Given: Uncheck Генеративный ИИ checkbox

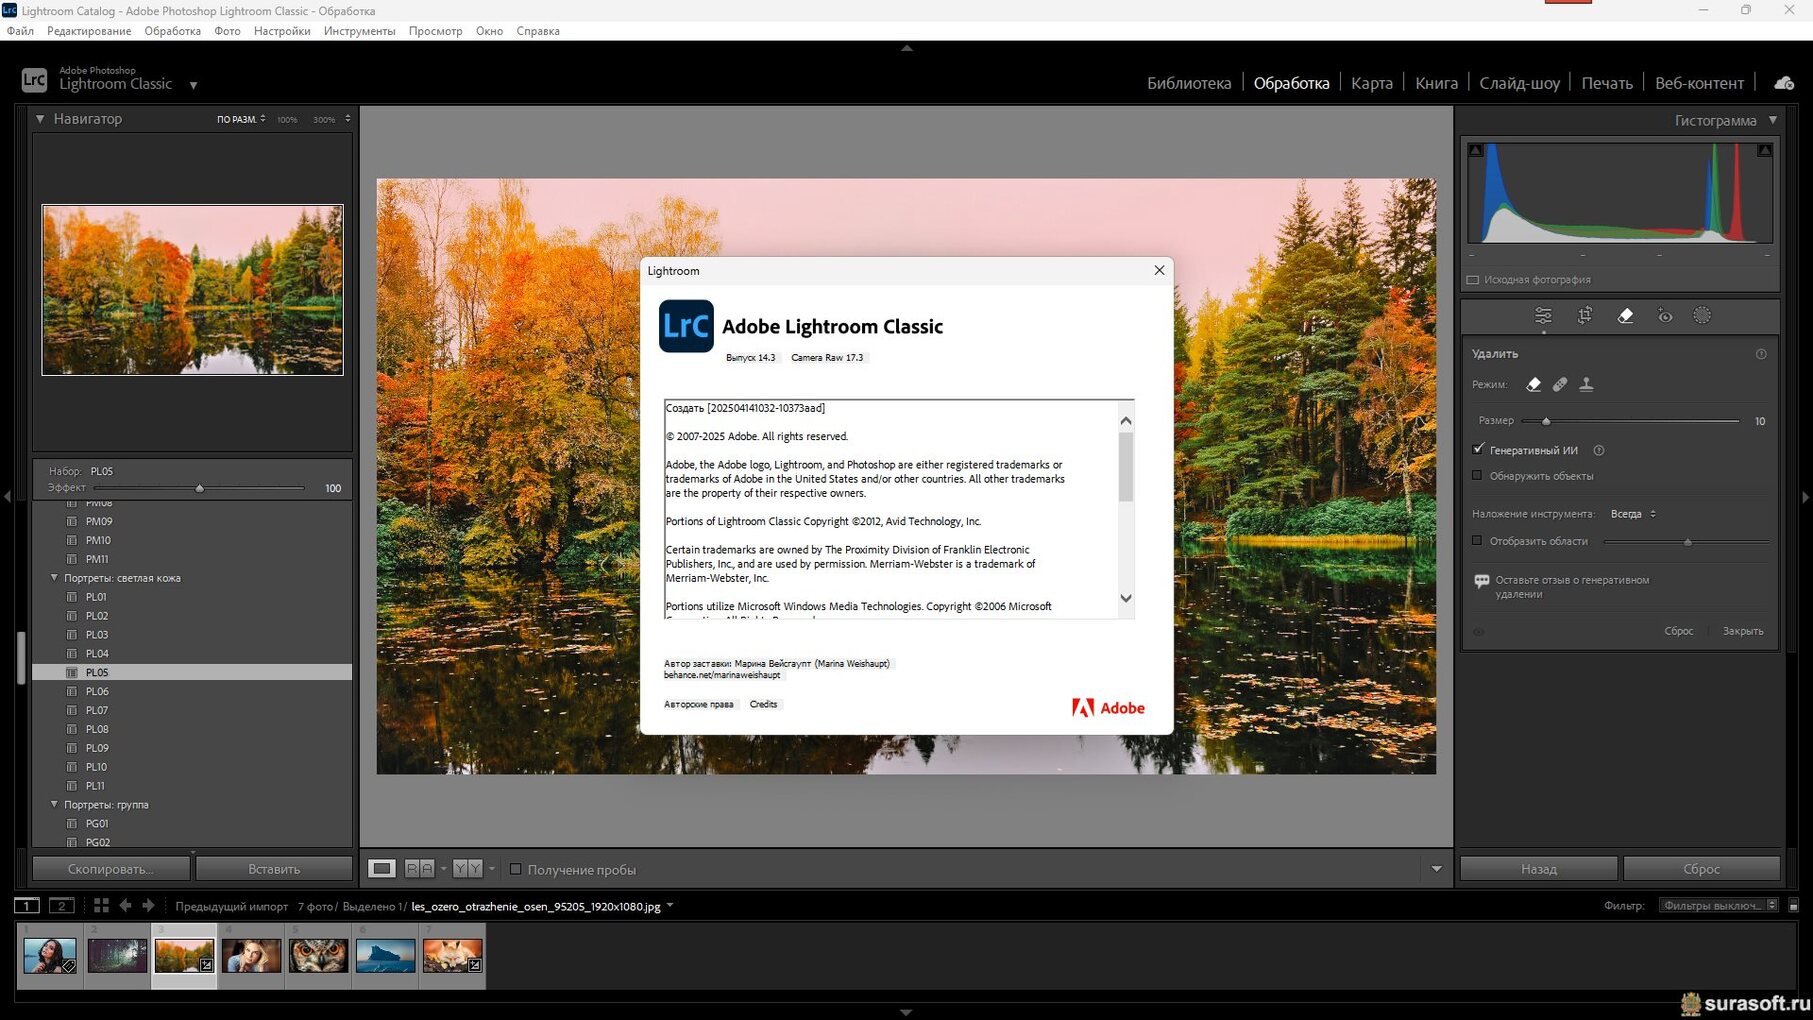Looking at the screenshot, I should [x=1478, y=449].
